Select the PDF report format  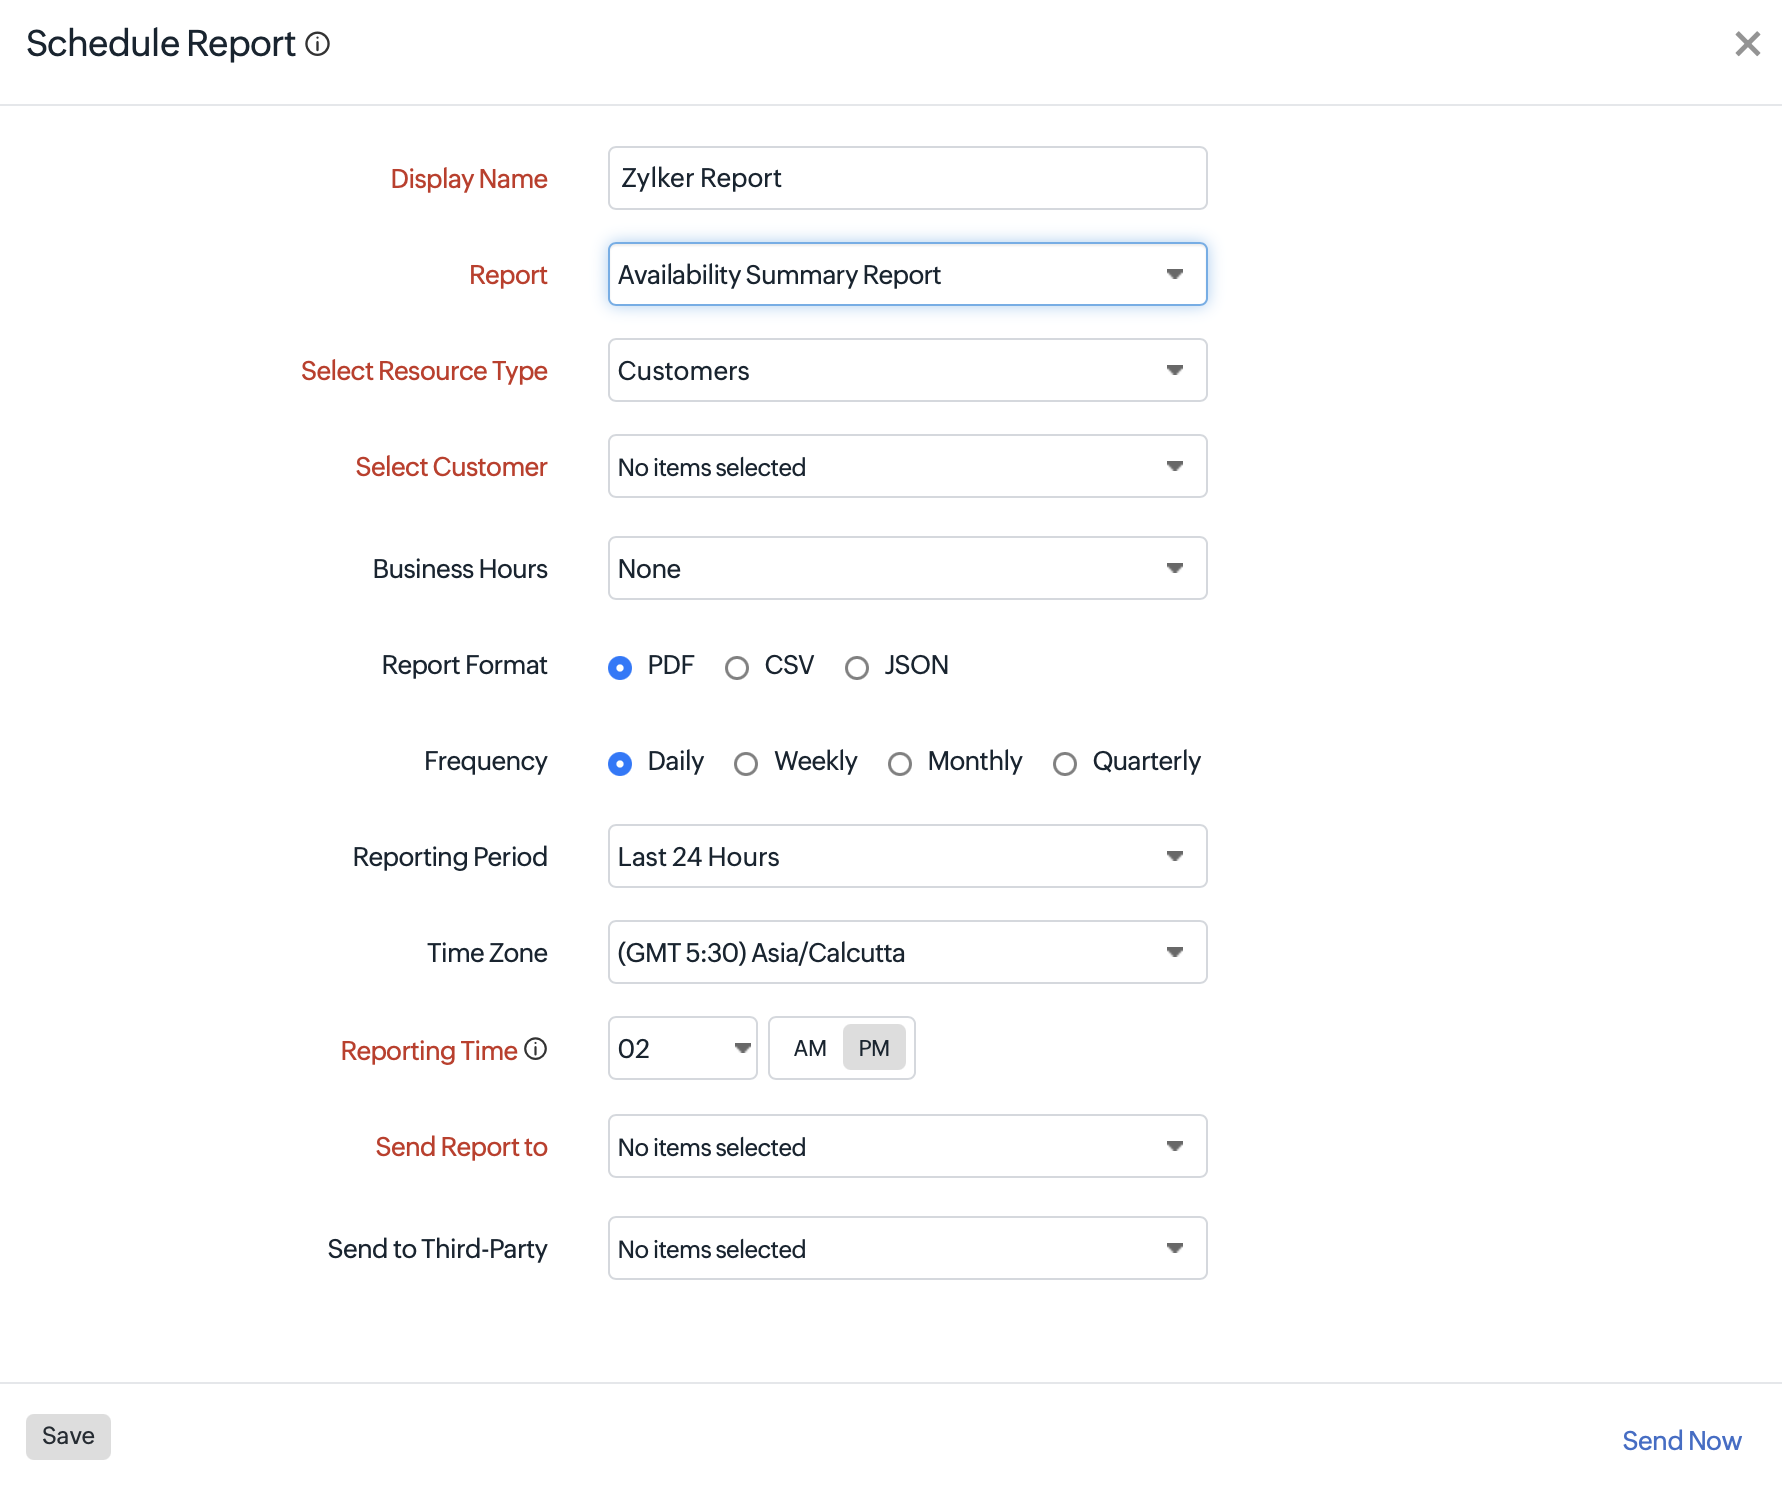(x=620, y=667)
